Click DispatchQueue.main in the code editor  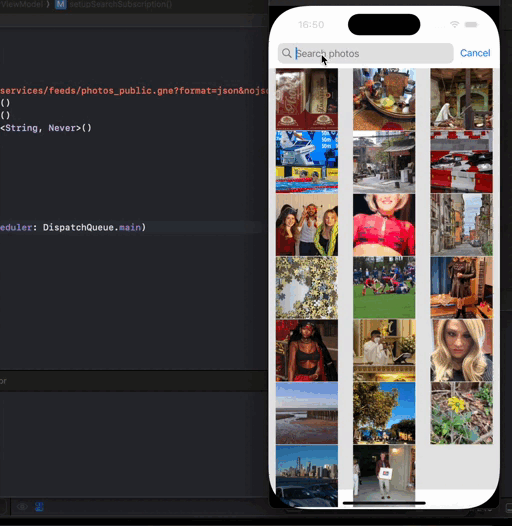coord(92,227)
